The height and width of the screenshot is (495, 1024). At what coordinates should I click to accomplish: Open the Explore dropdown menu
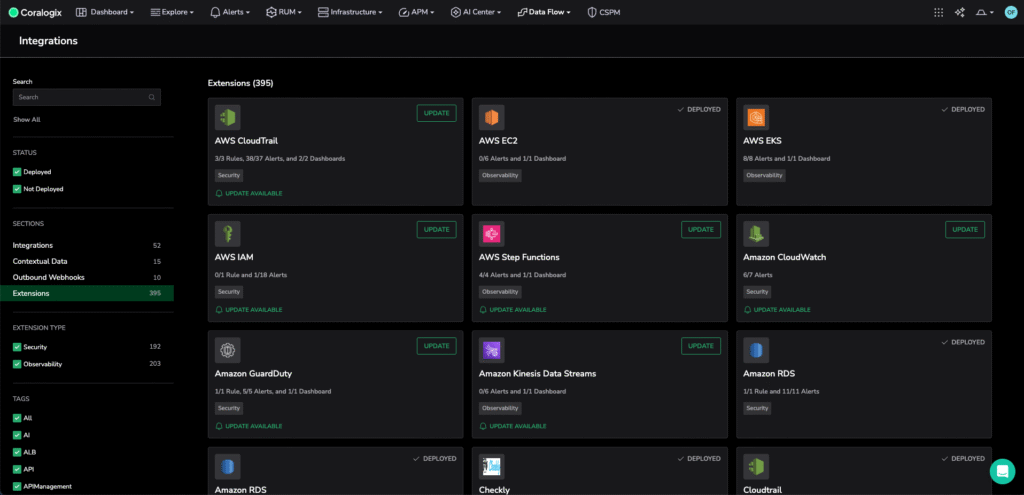[x=172, y=12]
